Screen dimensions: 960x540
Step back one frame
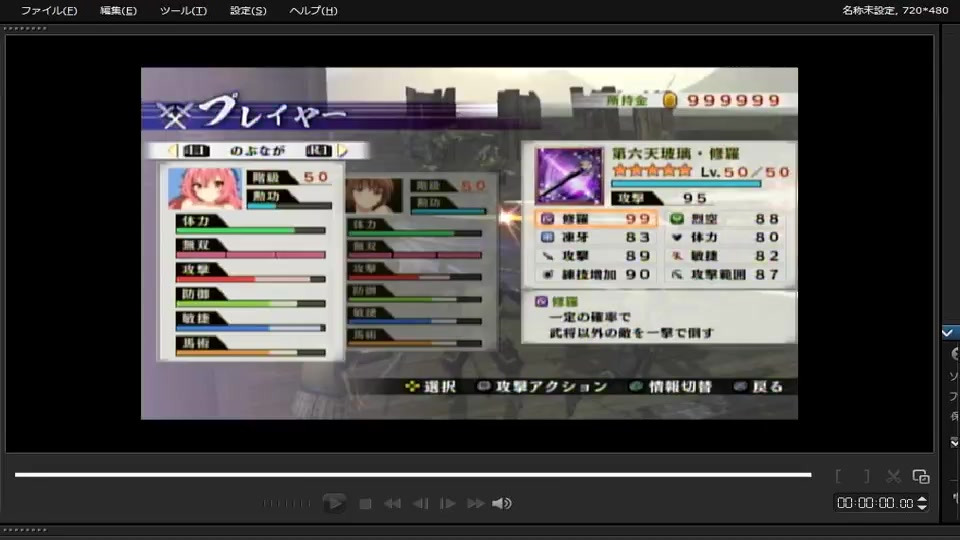point(421,504)
